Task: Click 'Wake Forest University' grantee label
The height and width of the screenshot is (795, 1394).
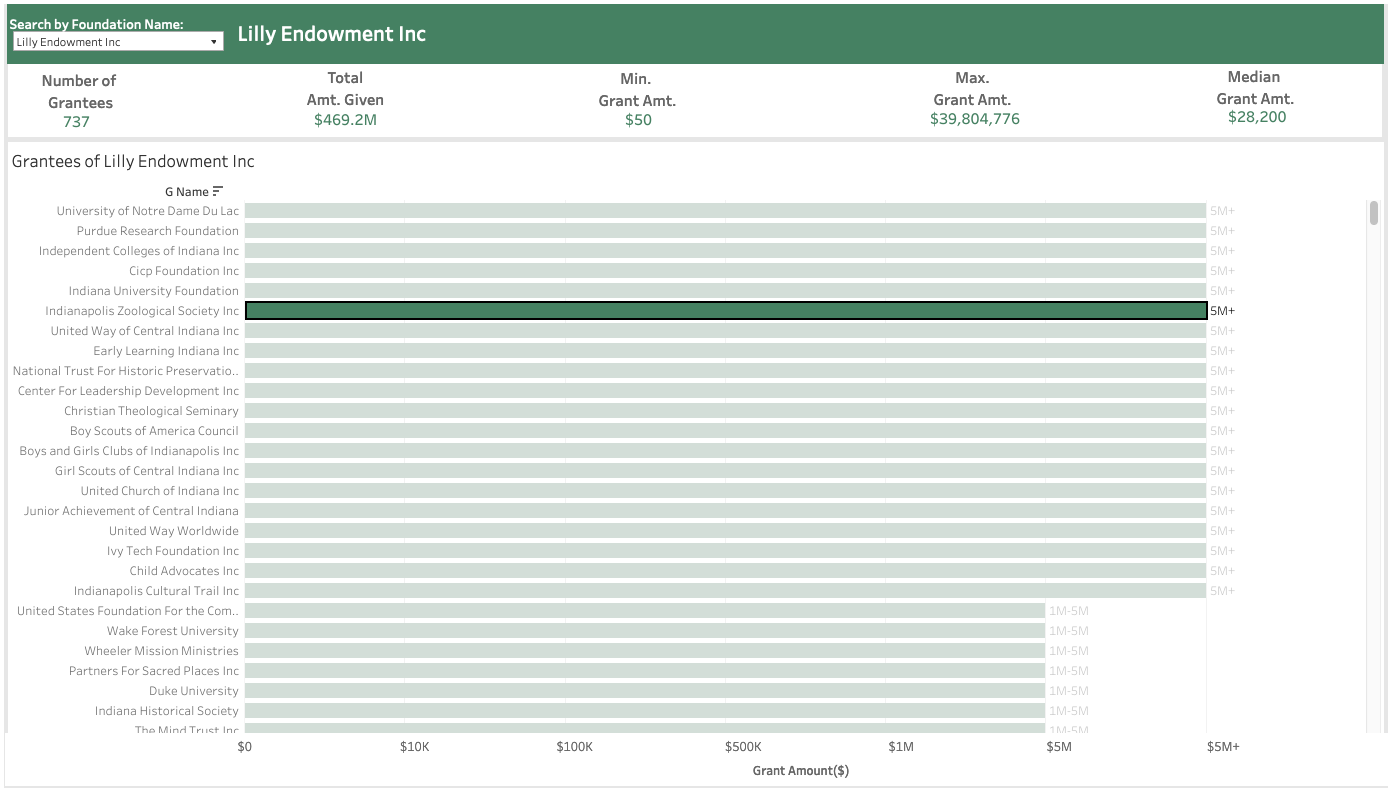Action: point(173,631)
